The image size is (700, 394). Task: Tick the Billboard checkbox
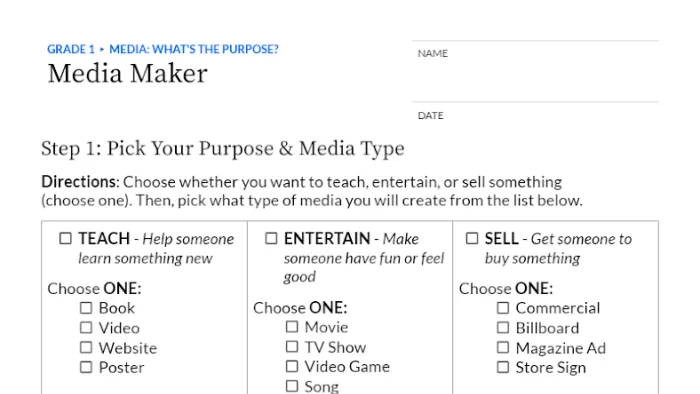[503, 328]
